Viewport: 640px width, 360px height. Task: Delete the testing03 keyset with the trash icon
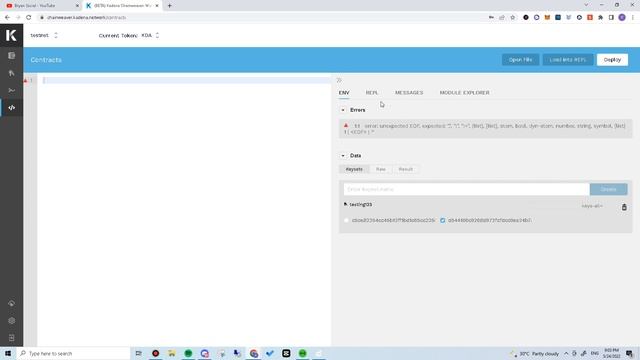pos(624,207)
